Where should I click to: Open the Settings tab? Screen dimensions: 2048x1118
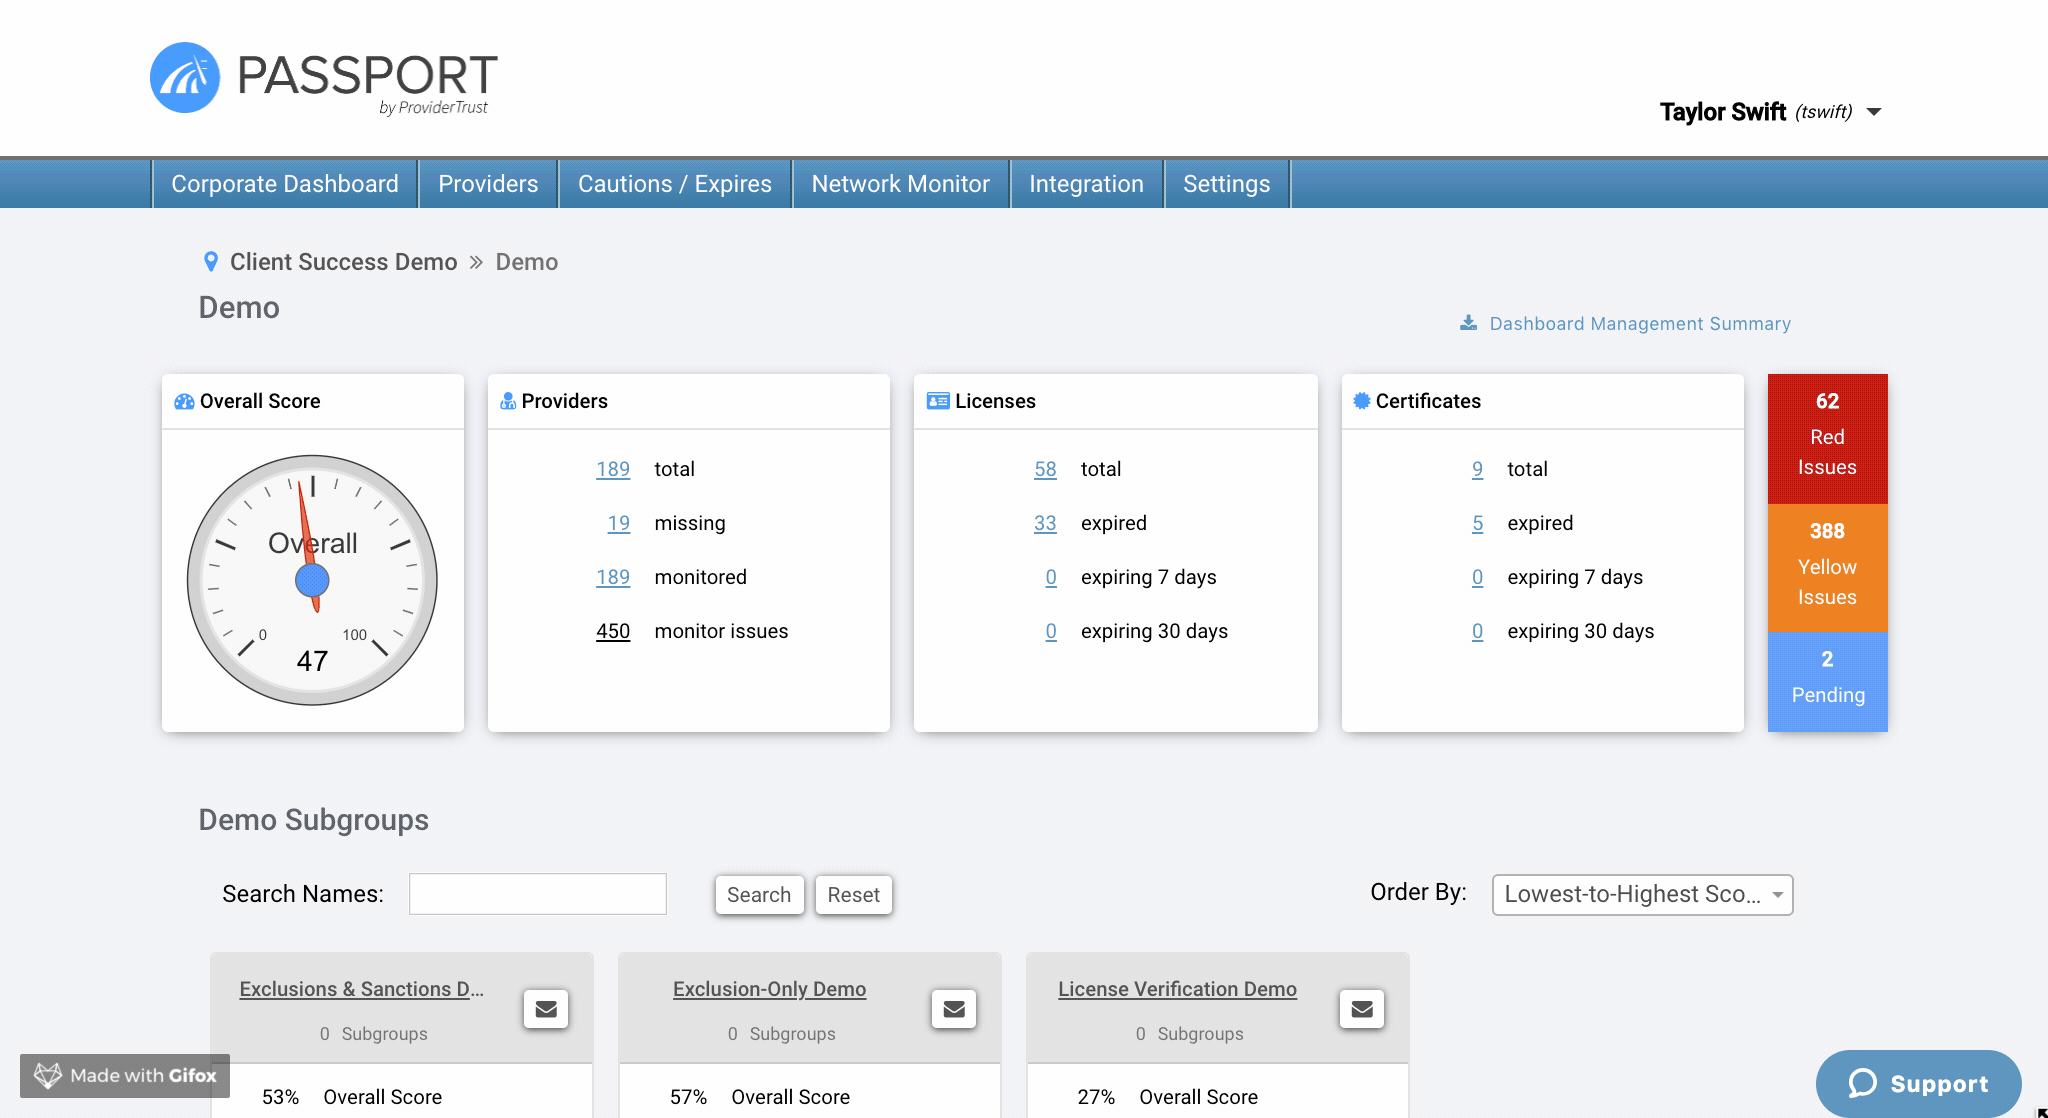(x=1227, y=184)
